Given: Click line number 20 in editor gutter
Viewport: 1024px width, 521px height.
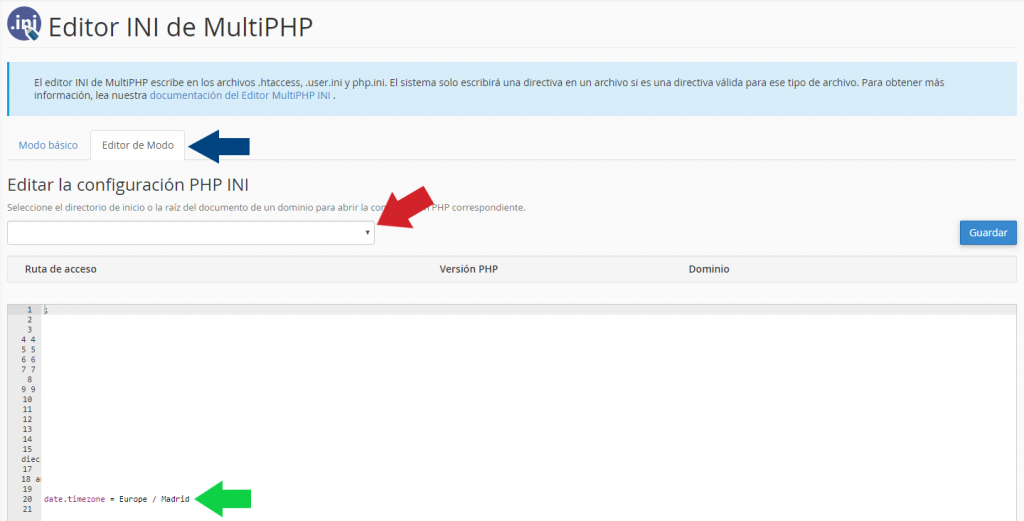Looking at the screenshot, I should tap(27, 499).
